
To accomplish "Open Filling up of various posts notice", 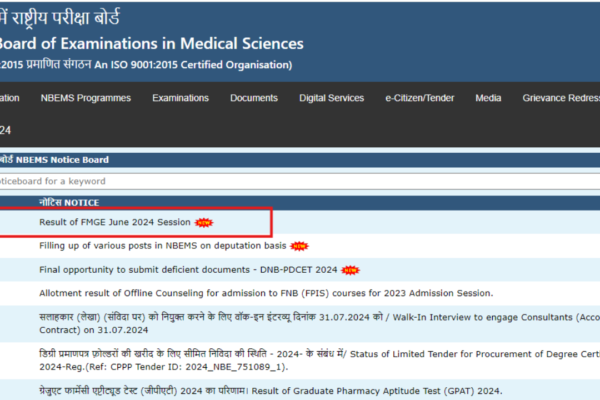I will pos(163,246).
